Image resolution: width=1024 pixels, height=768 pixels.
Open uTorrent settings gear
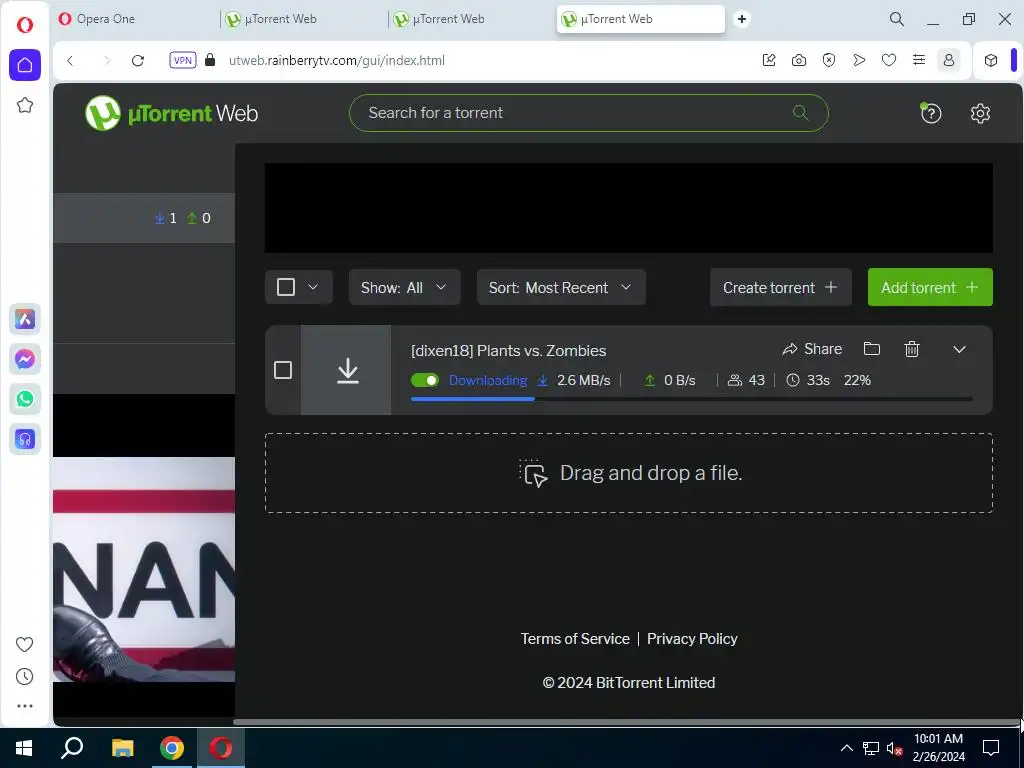click(980, 113)
